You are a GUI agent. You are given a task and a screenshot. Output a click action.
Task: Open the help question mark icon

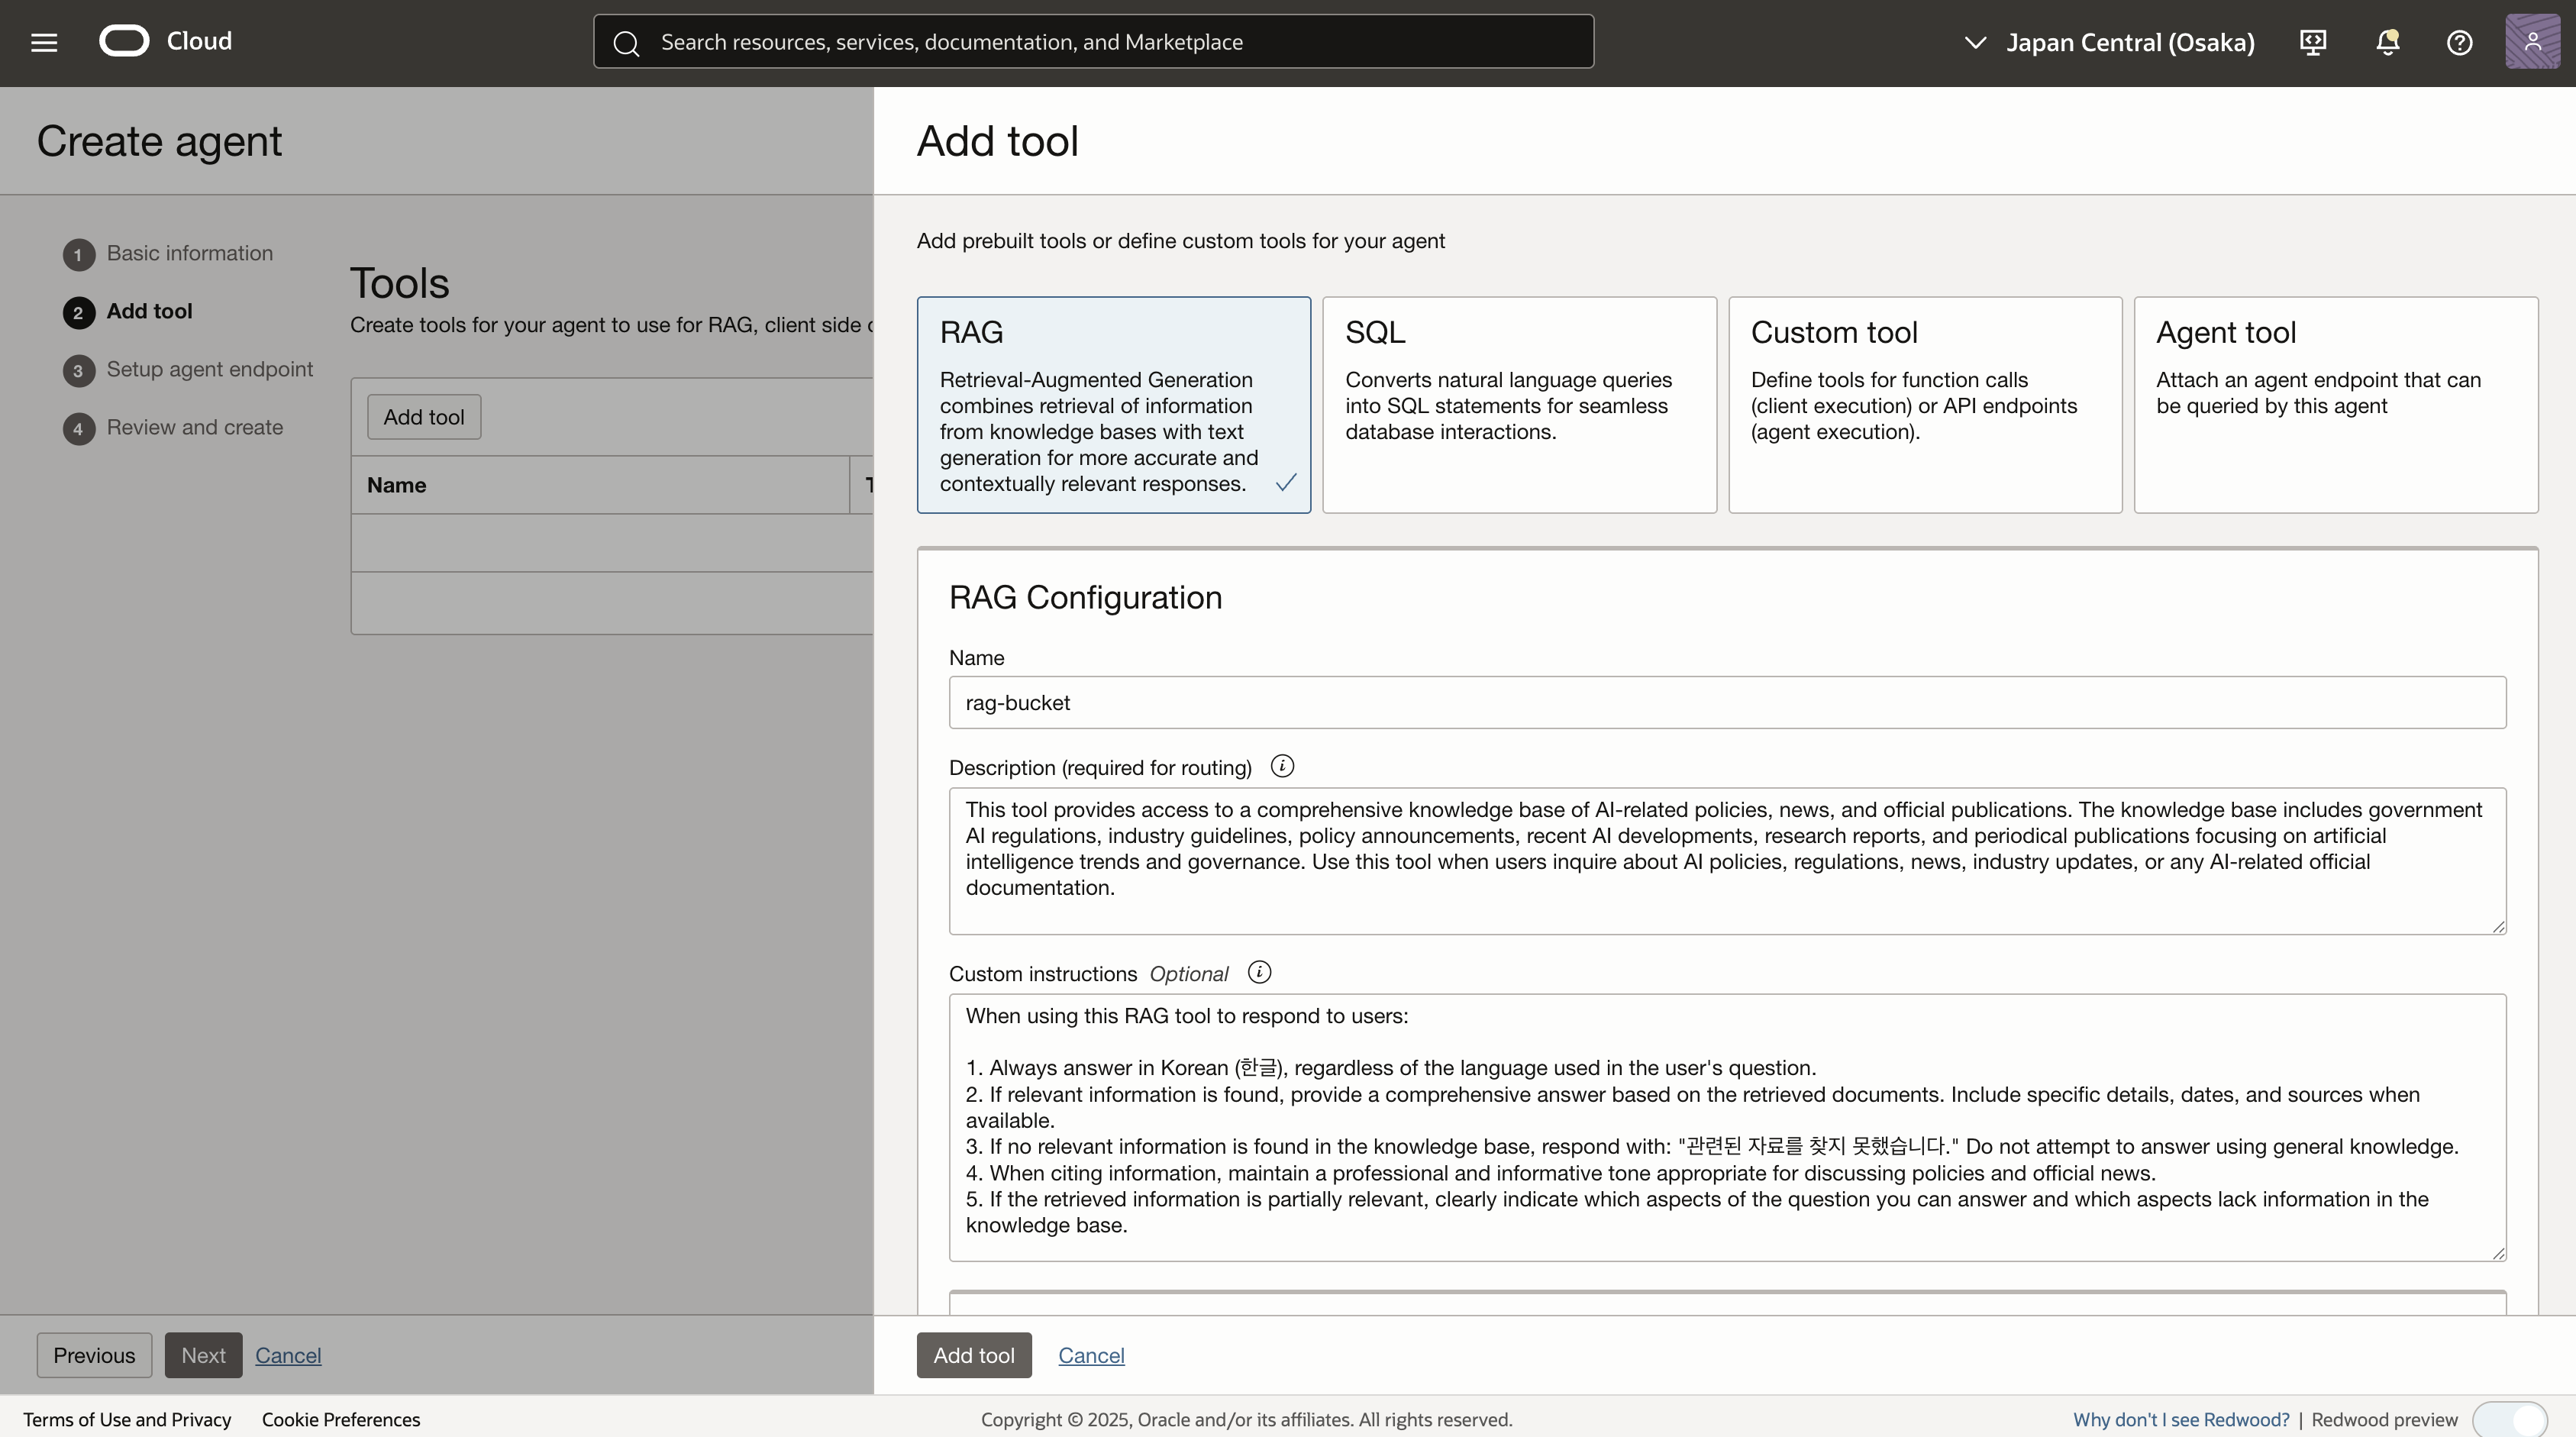click(2459, 42)
